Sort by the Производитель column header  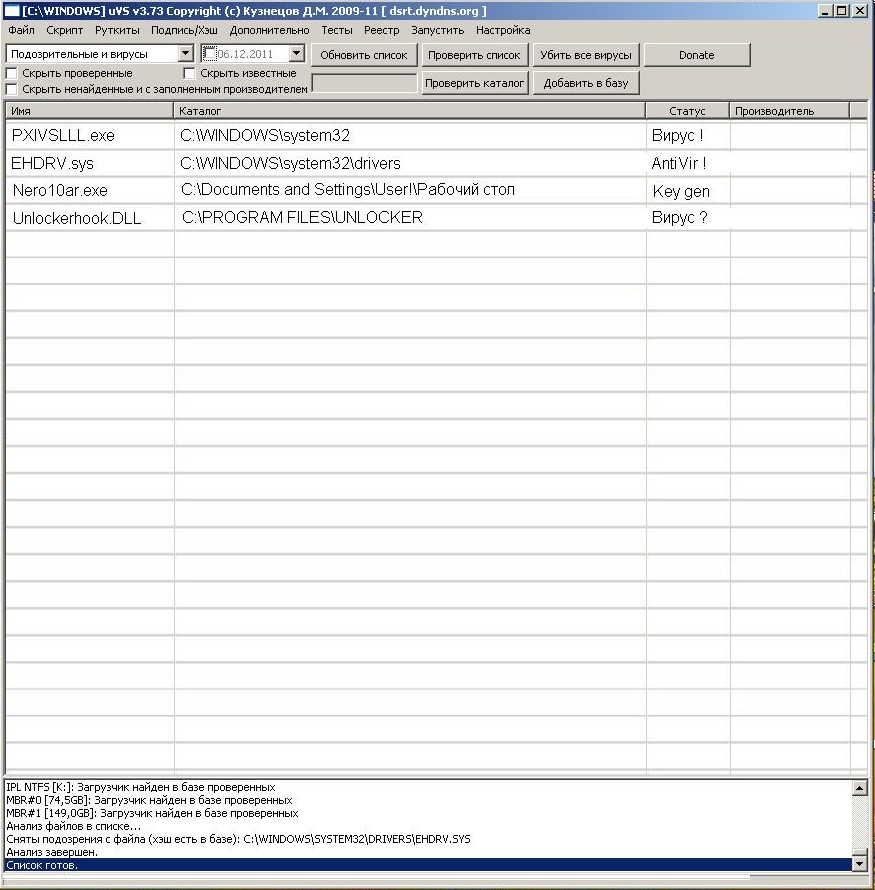click(789, 111)
